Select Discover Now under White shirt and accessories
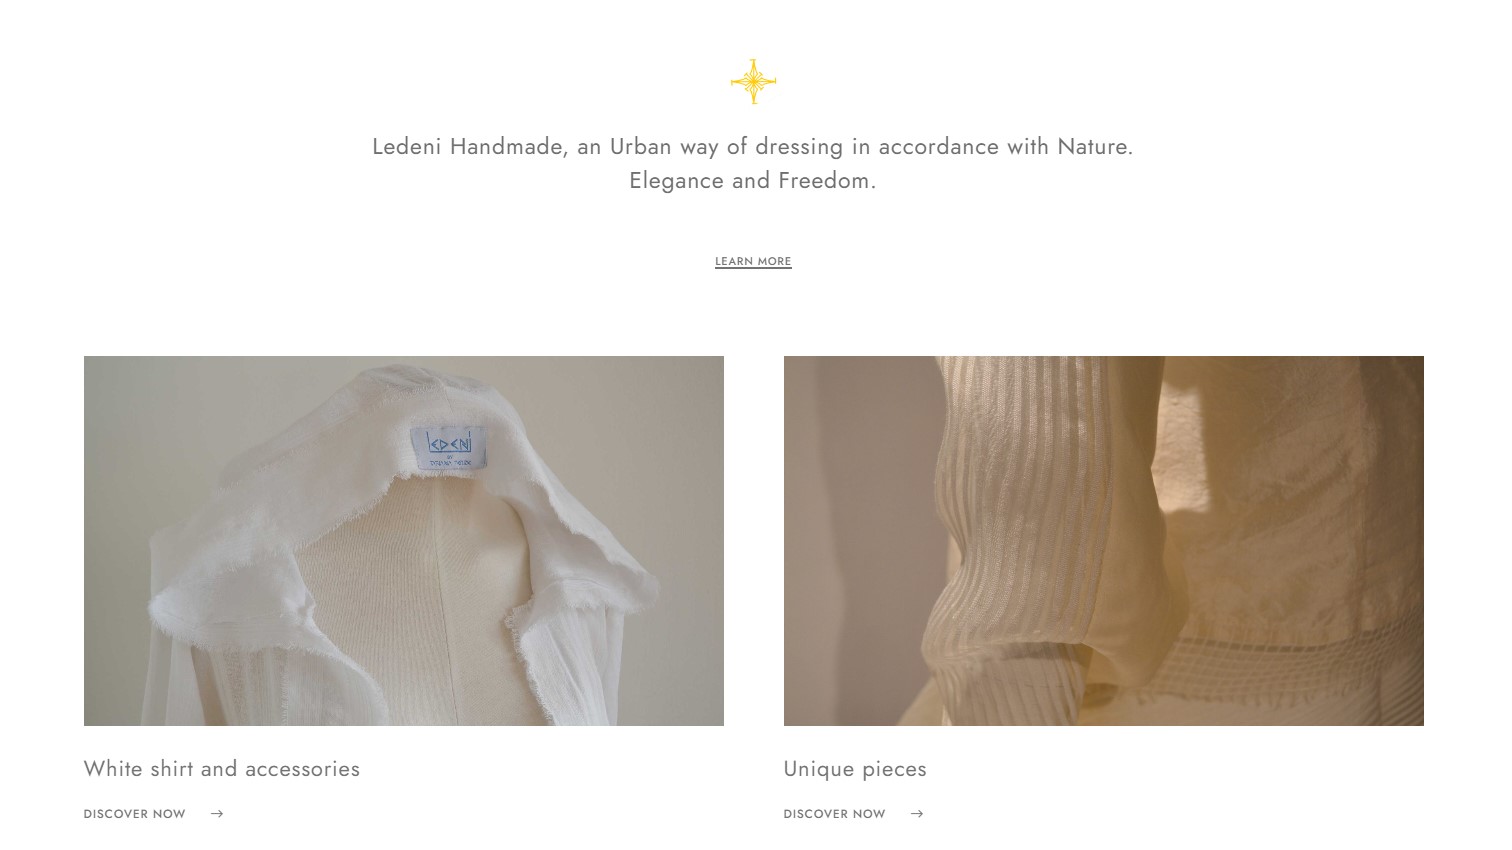The width and height of the screenshot is (1512, 850). 135,814
